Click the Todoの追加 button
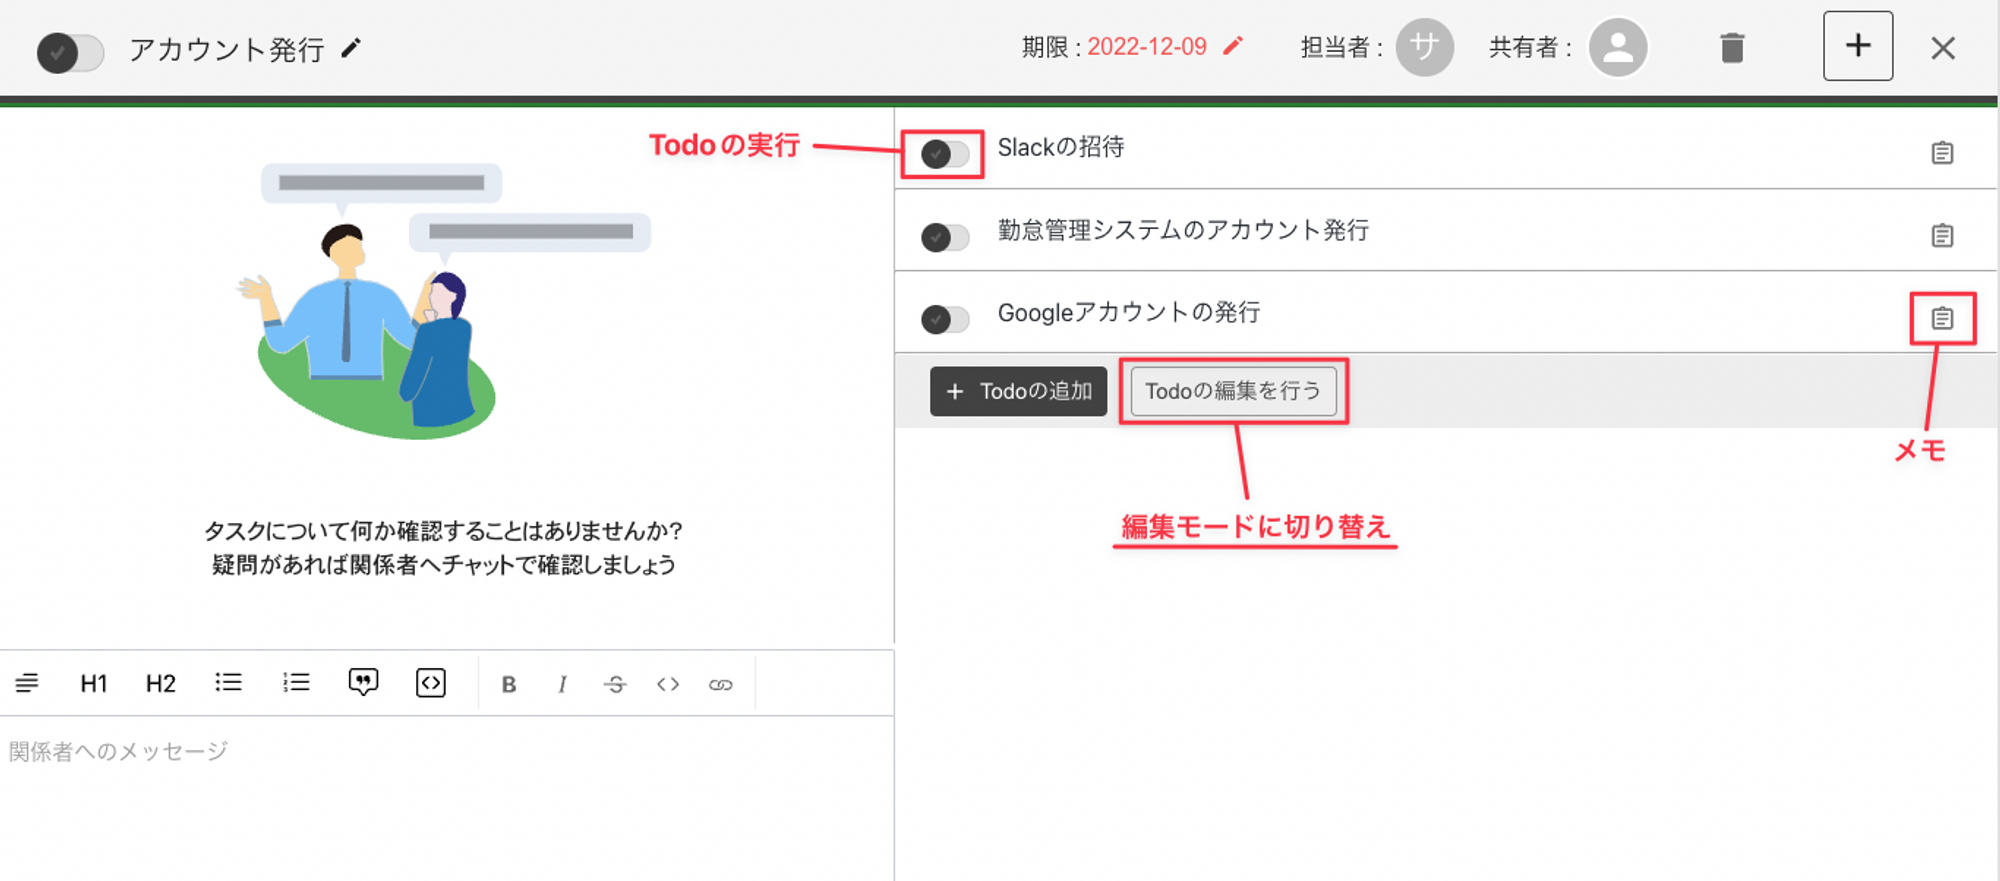 point(1018,391)
